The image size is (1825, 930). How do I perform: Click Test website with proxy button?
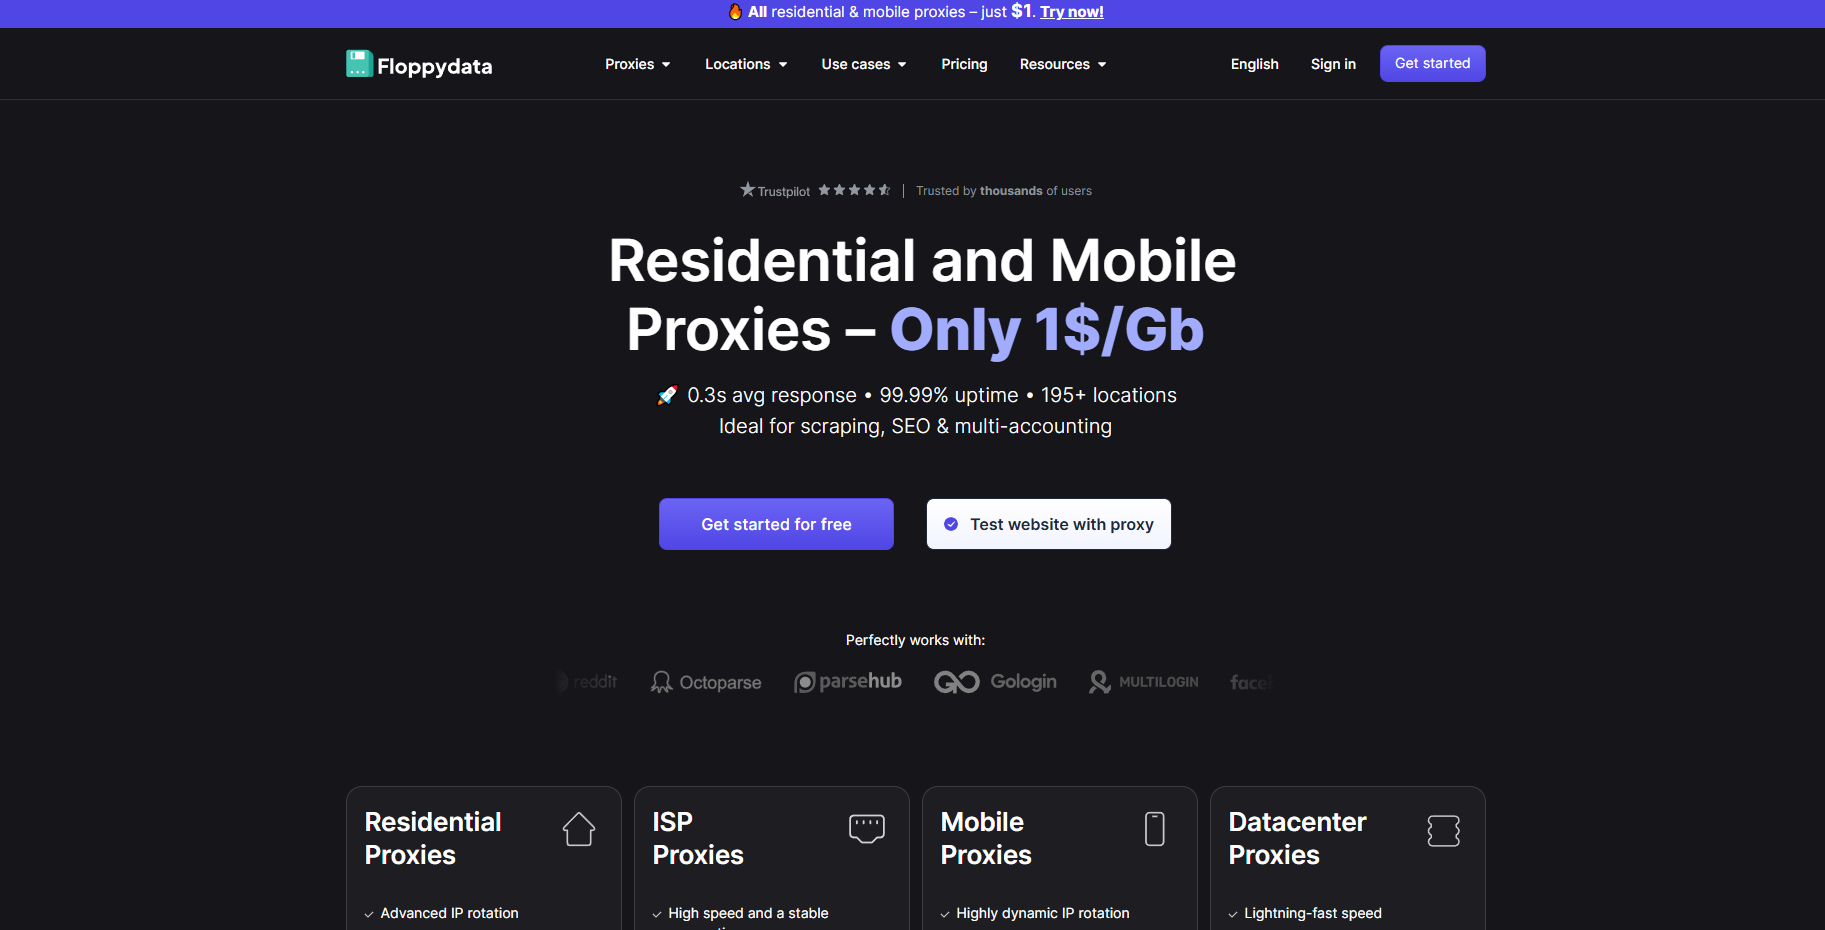(1049, 524)
